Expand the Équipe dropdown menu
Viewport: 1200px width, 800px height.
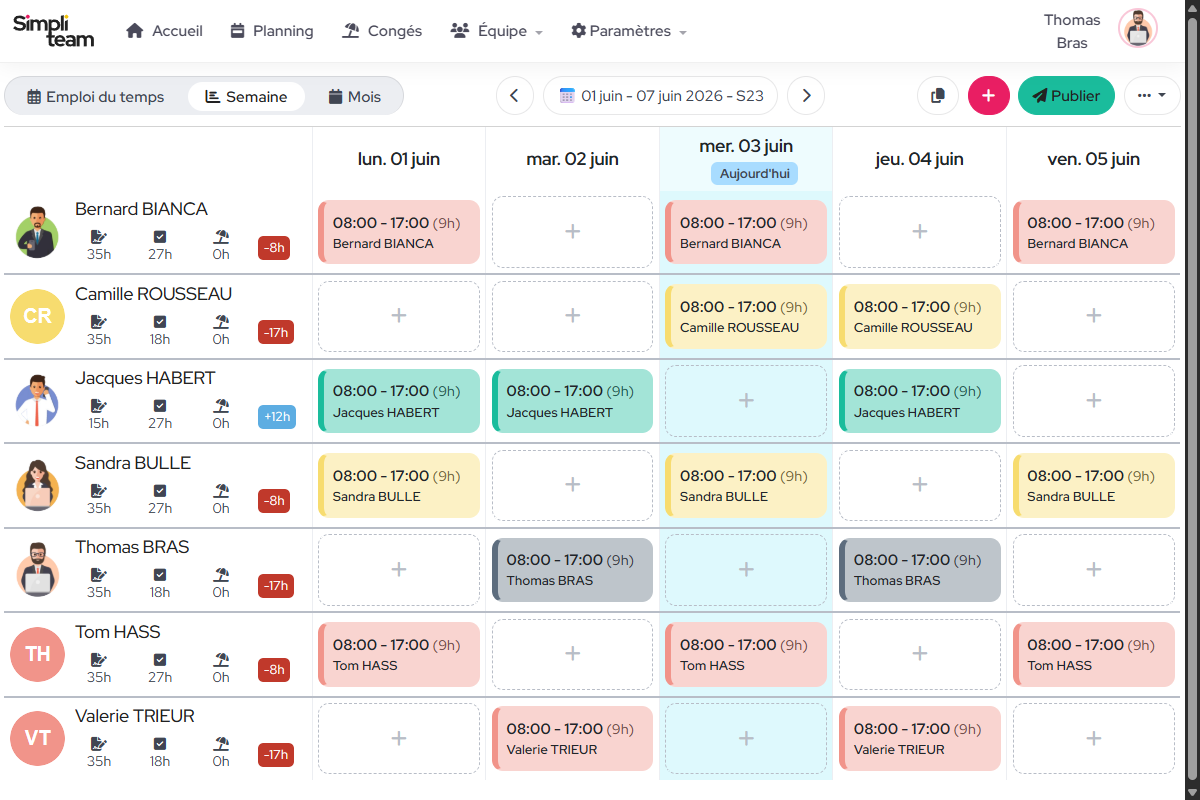tap(497, 31)
